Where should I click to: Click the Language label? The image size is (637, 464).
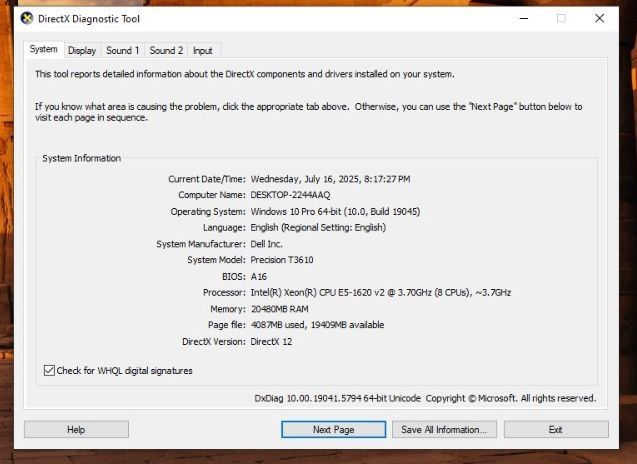point(224,228)
